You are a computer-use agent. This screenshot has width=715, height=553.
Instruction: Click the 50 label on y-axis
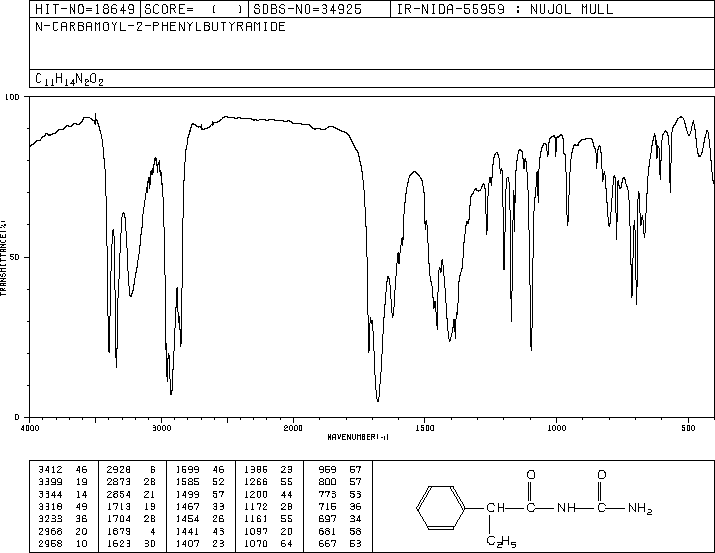point(15,257)
